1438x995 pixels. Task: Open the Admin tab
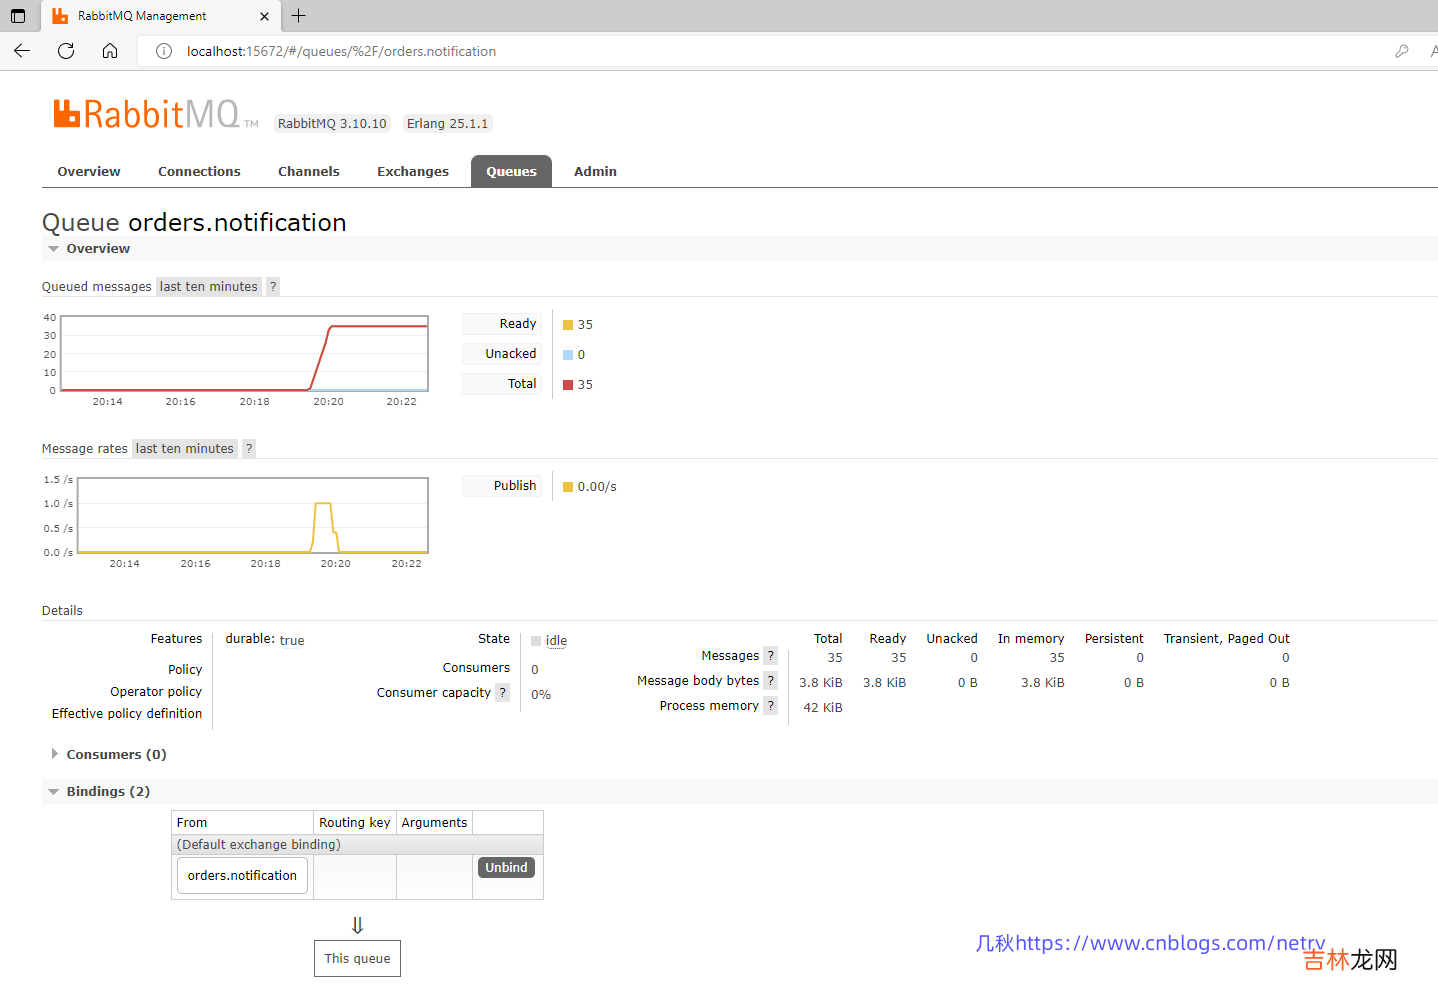pyautogui.click(x=595, y=172)
